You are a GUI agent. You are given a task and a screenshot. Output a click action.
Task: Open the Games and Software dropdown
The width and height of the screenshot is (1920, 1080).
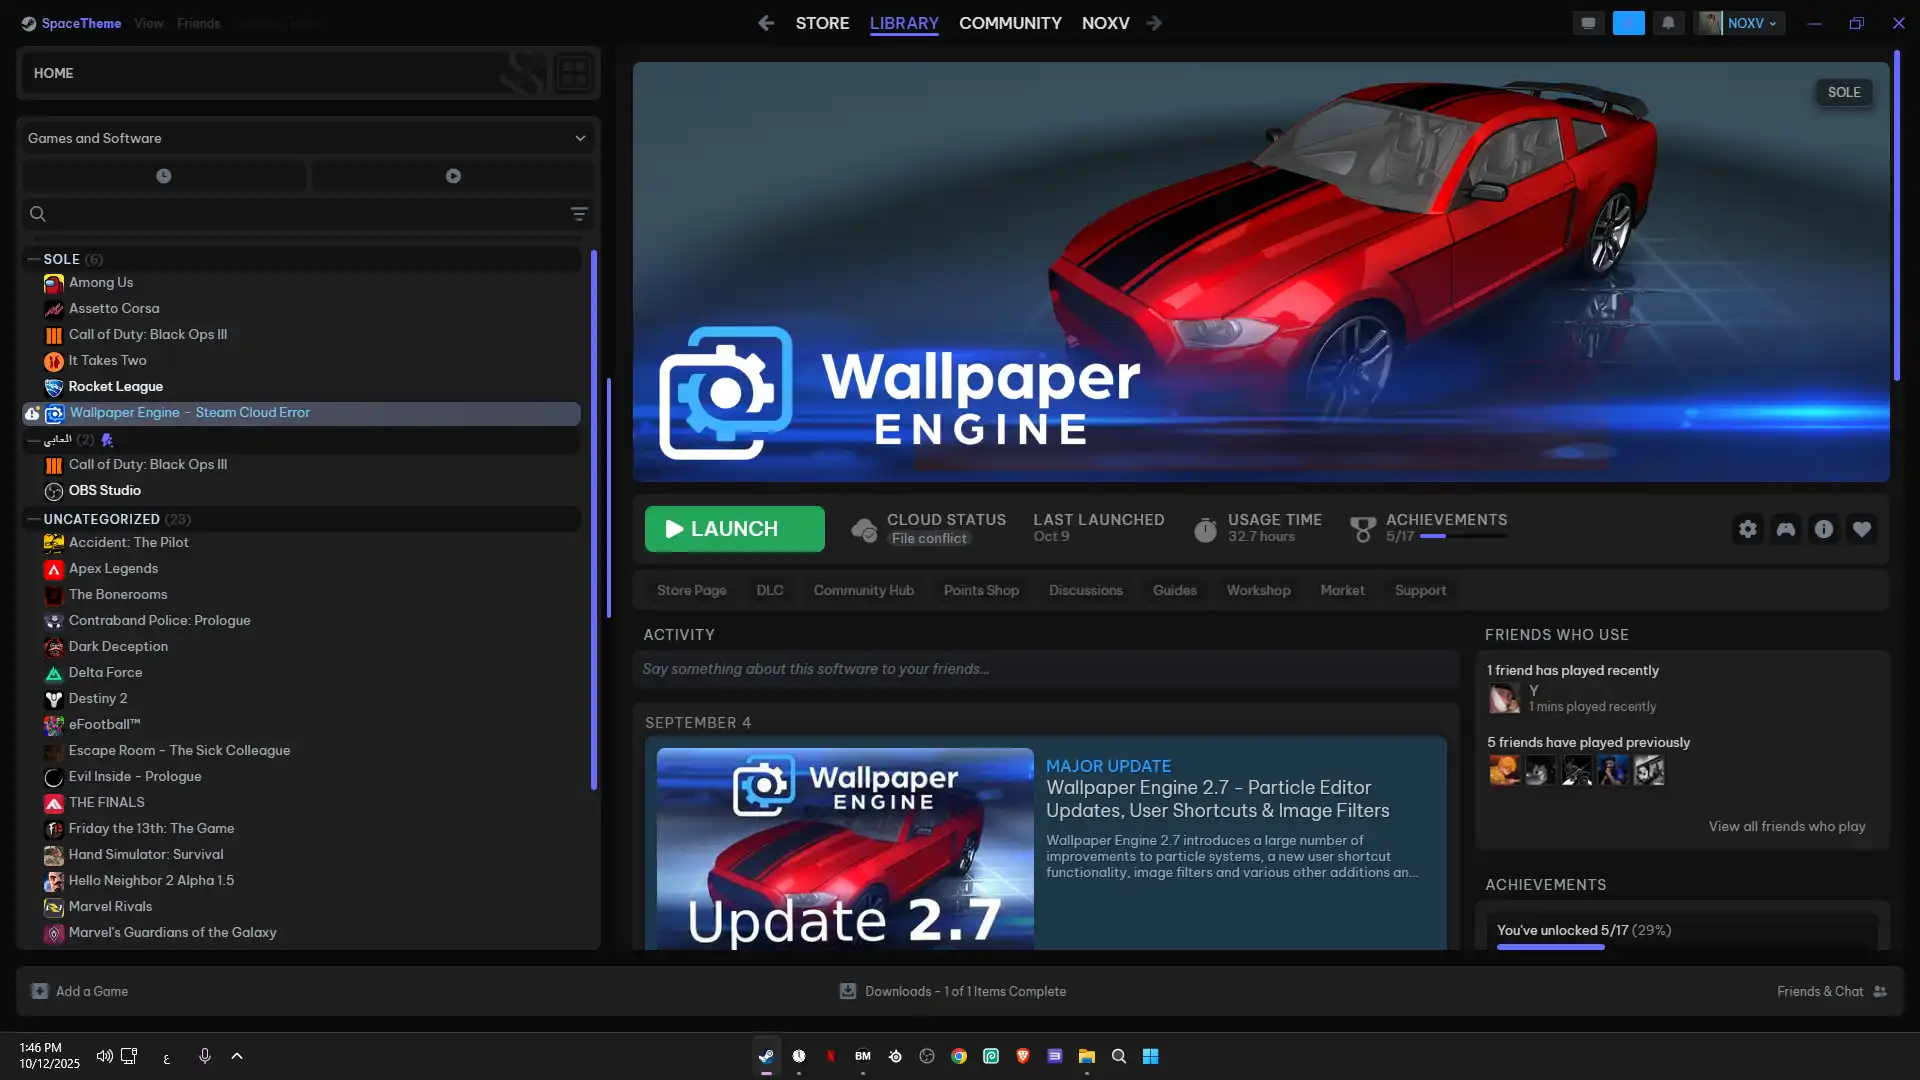point(306,138)
